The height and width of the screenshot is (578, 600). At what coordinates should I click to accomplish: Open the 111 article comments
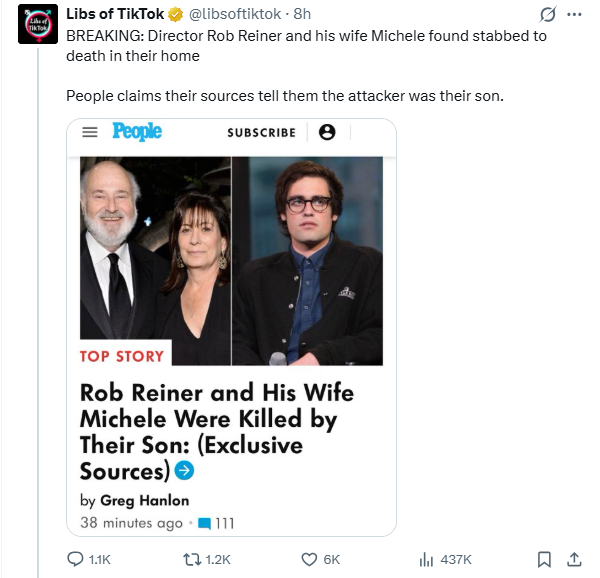(216, 523)
